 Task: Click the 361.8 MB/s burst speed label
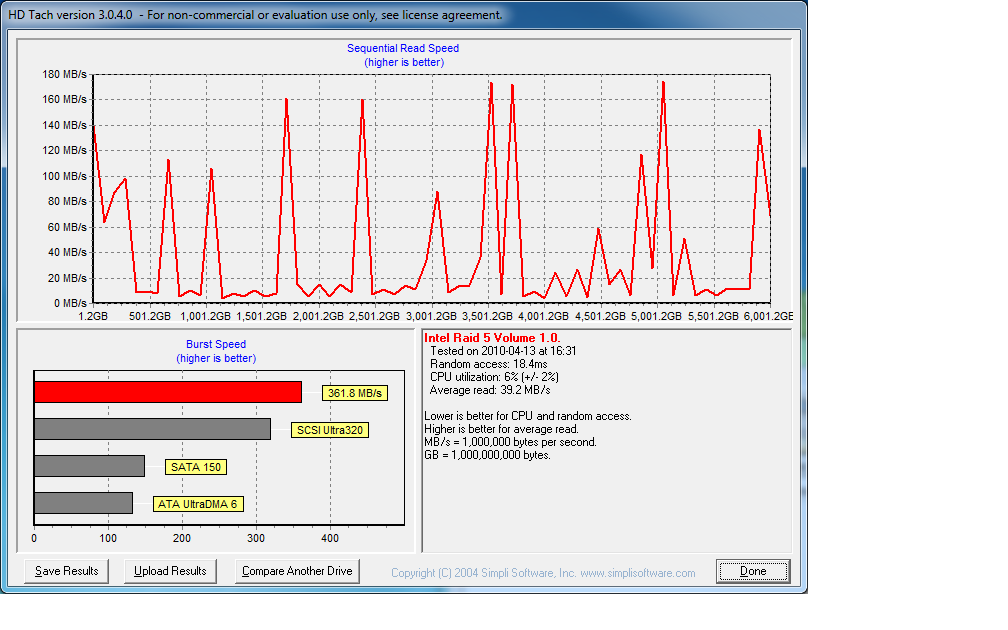(x=355, y=393)
